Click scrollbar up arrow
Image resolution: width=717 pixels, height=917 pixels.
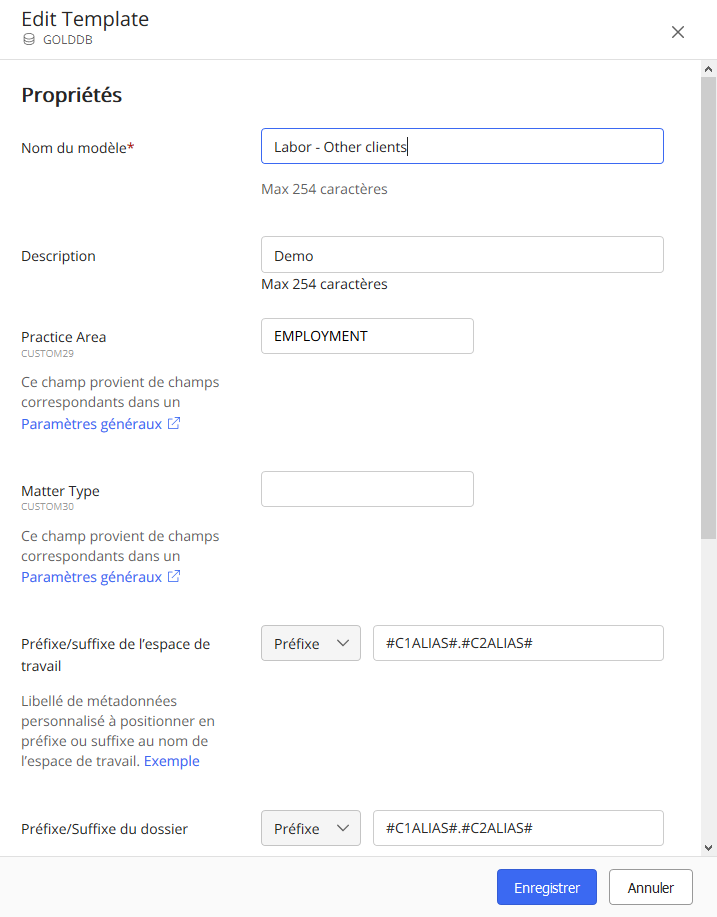pyautogui.click(x=708, y=70)
